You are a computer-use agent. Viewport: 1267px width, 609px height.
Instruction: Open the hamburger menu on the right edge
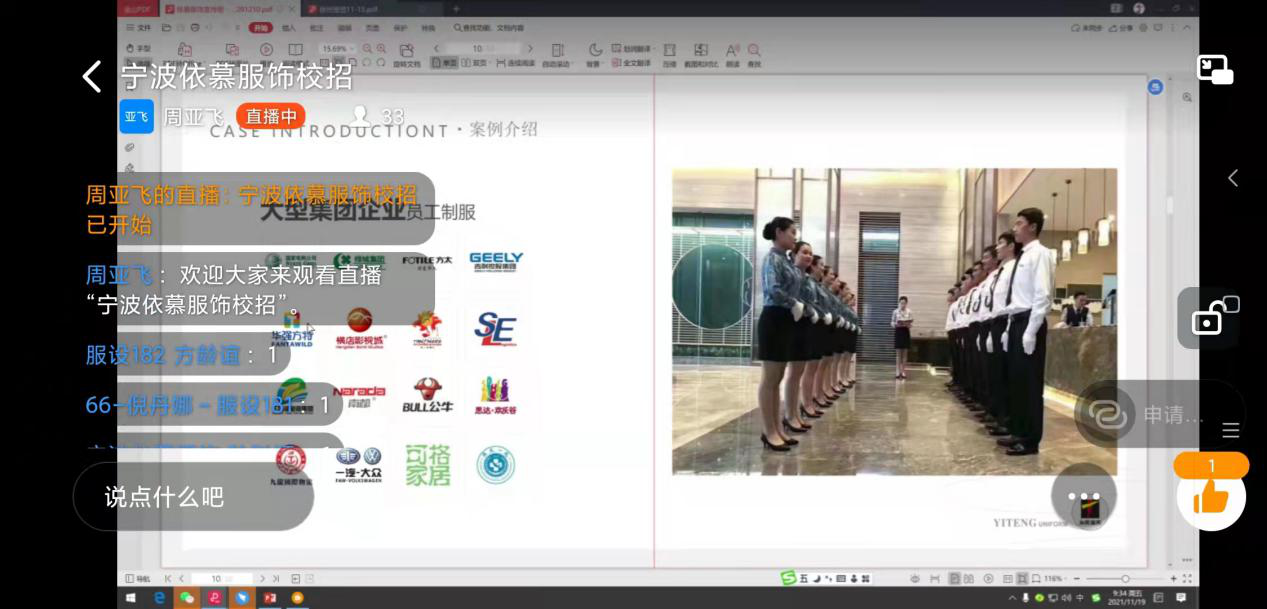(1231, 431)
